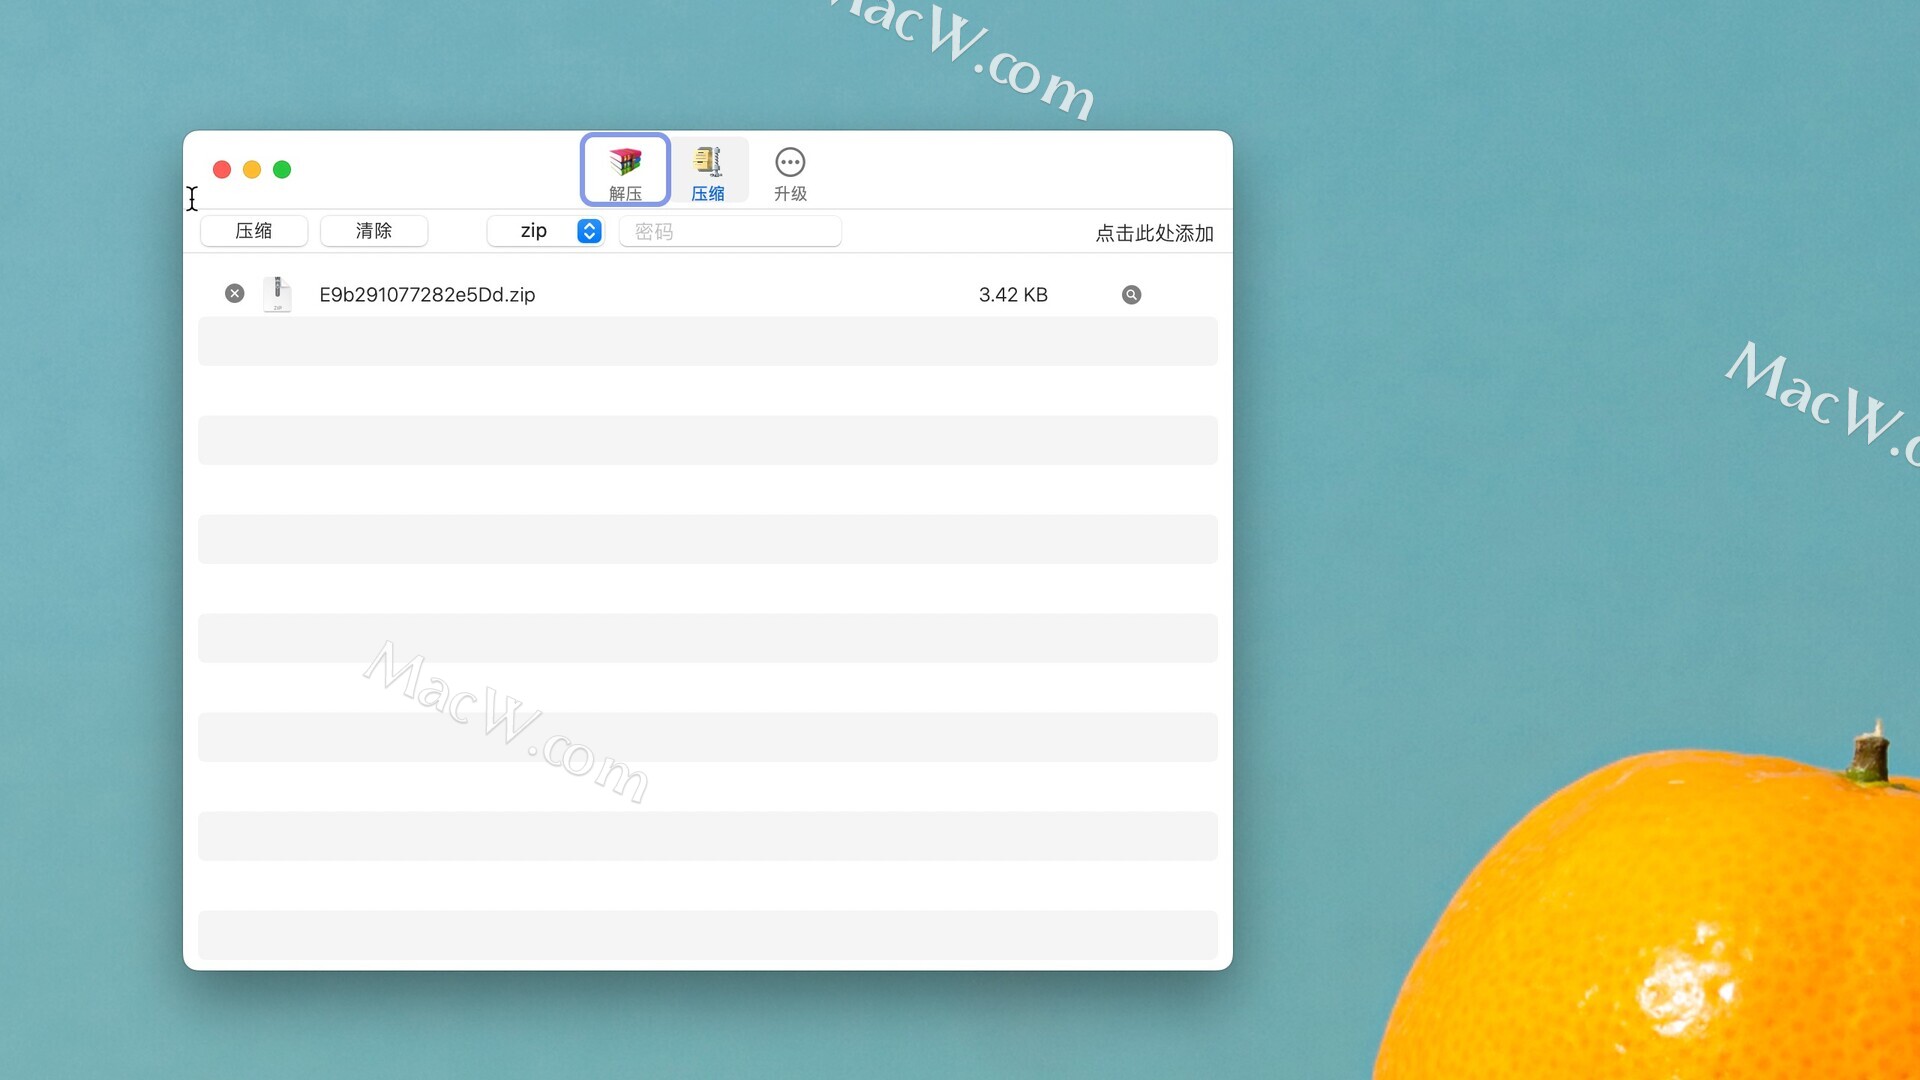The width and height of the screenshot is (1920, 1080).
Task: Remove E9b291077282e5Dd.zip from the list
Action: 235,293
